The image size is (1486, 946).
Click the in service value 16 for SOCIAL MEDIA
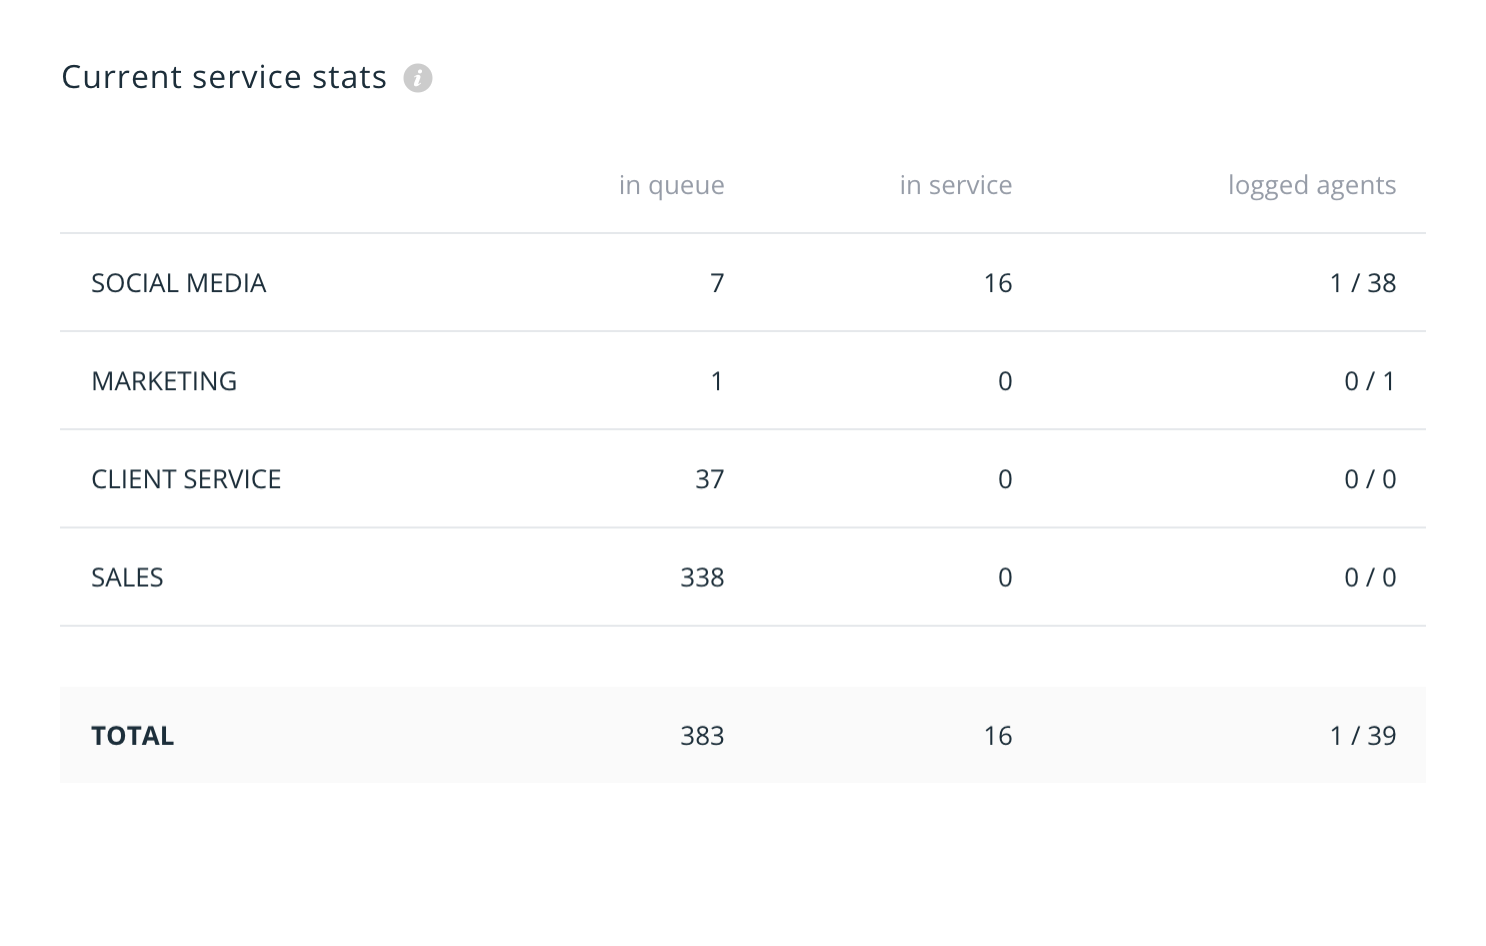[x=997, y=282]
